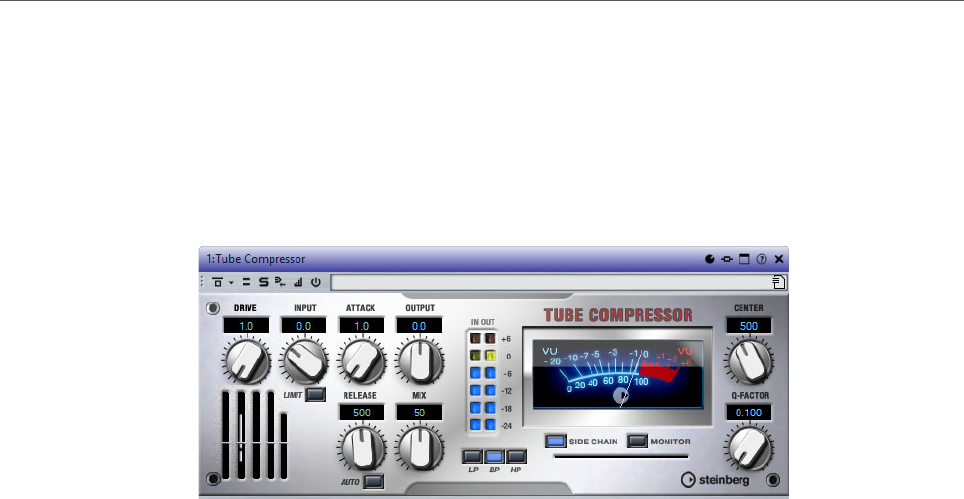The image size is (964, 499).
Task: Click the two-bar bypass icon in toolbar
Action: (x=246, y=282)
